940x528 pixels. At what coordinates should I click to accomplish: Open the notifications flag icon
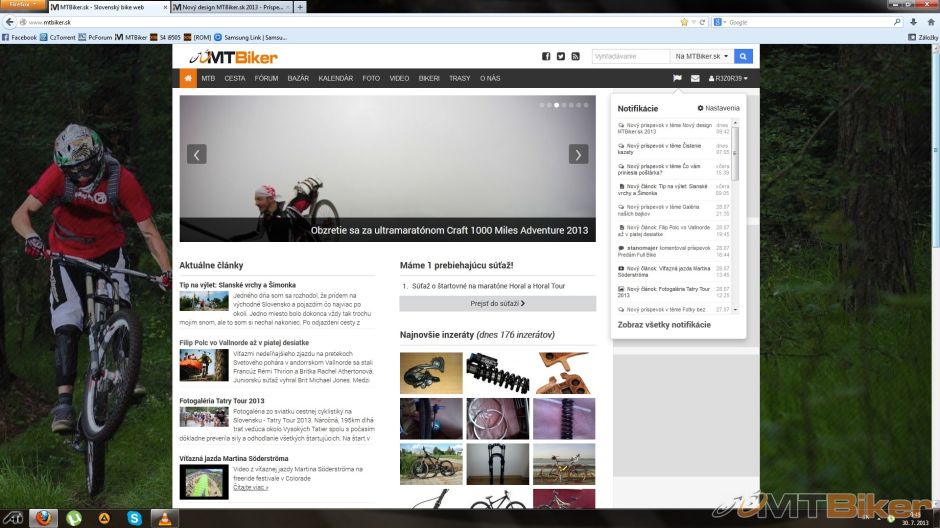click(677, 78)
